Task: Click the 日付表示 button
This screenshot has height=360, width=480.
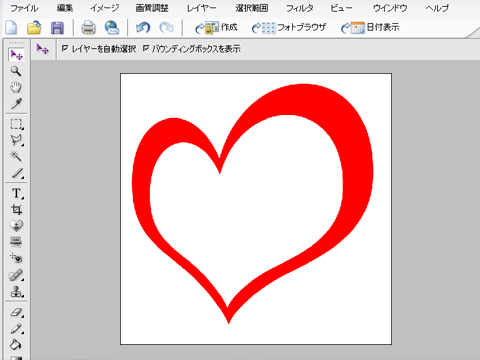Action: 370,28
